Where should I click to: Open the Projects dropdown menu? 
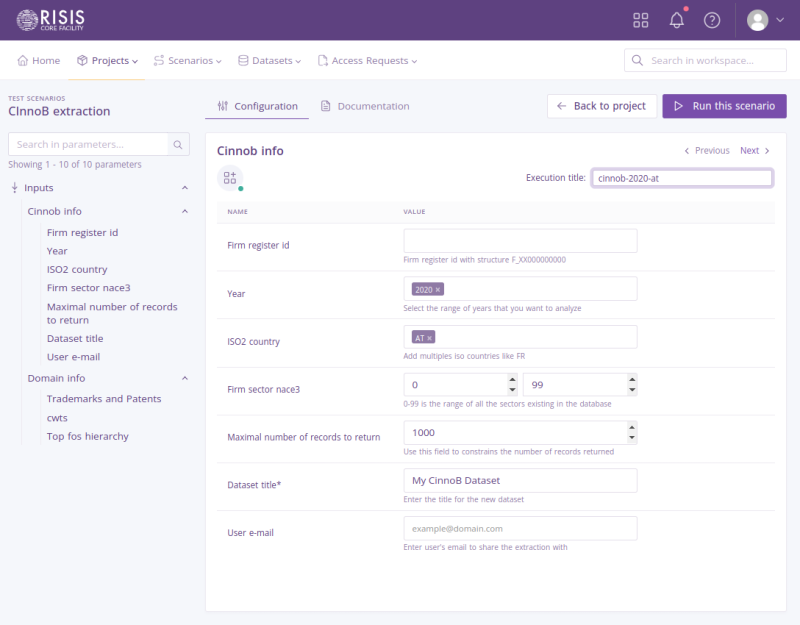tap(107, 61)
